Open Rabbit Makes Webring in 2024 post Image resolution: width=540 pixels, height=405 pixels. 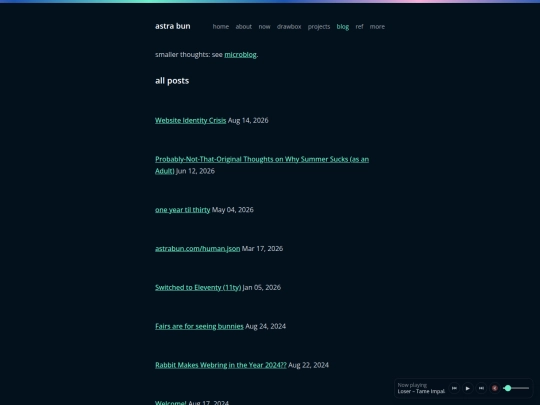click(221, 365)
